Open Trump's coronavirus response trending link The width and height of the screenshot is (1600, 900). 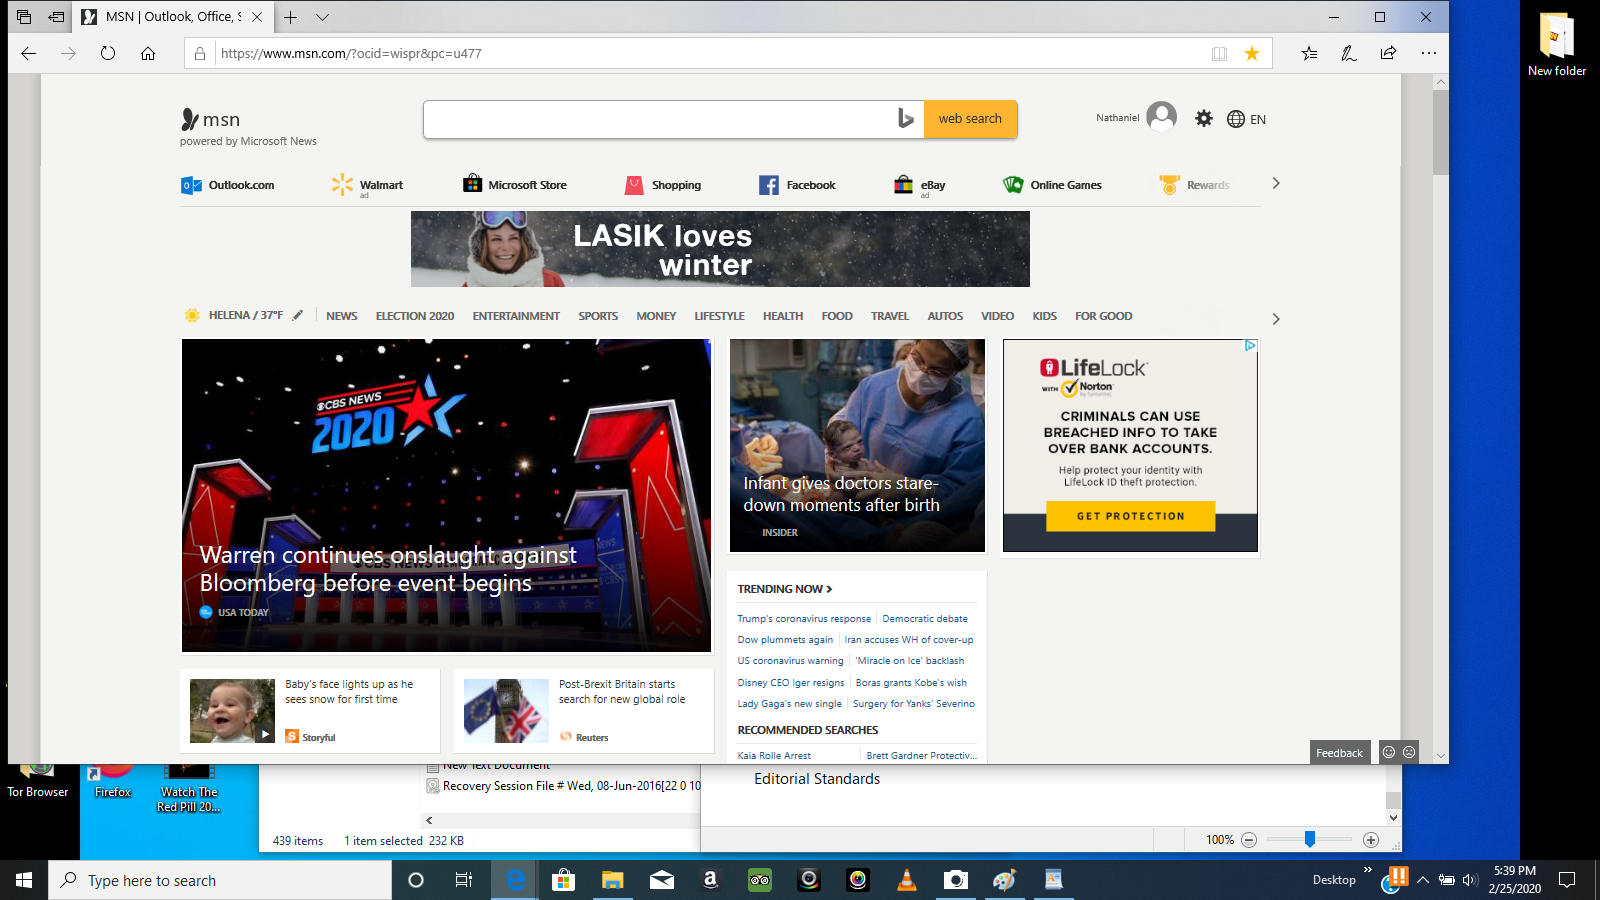click(x=804, y=619)
